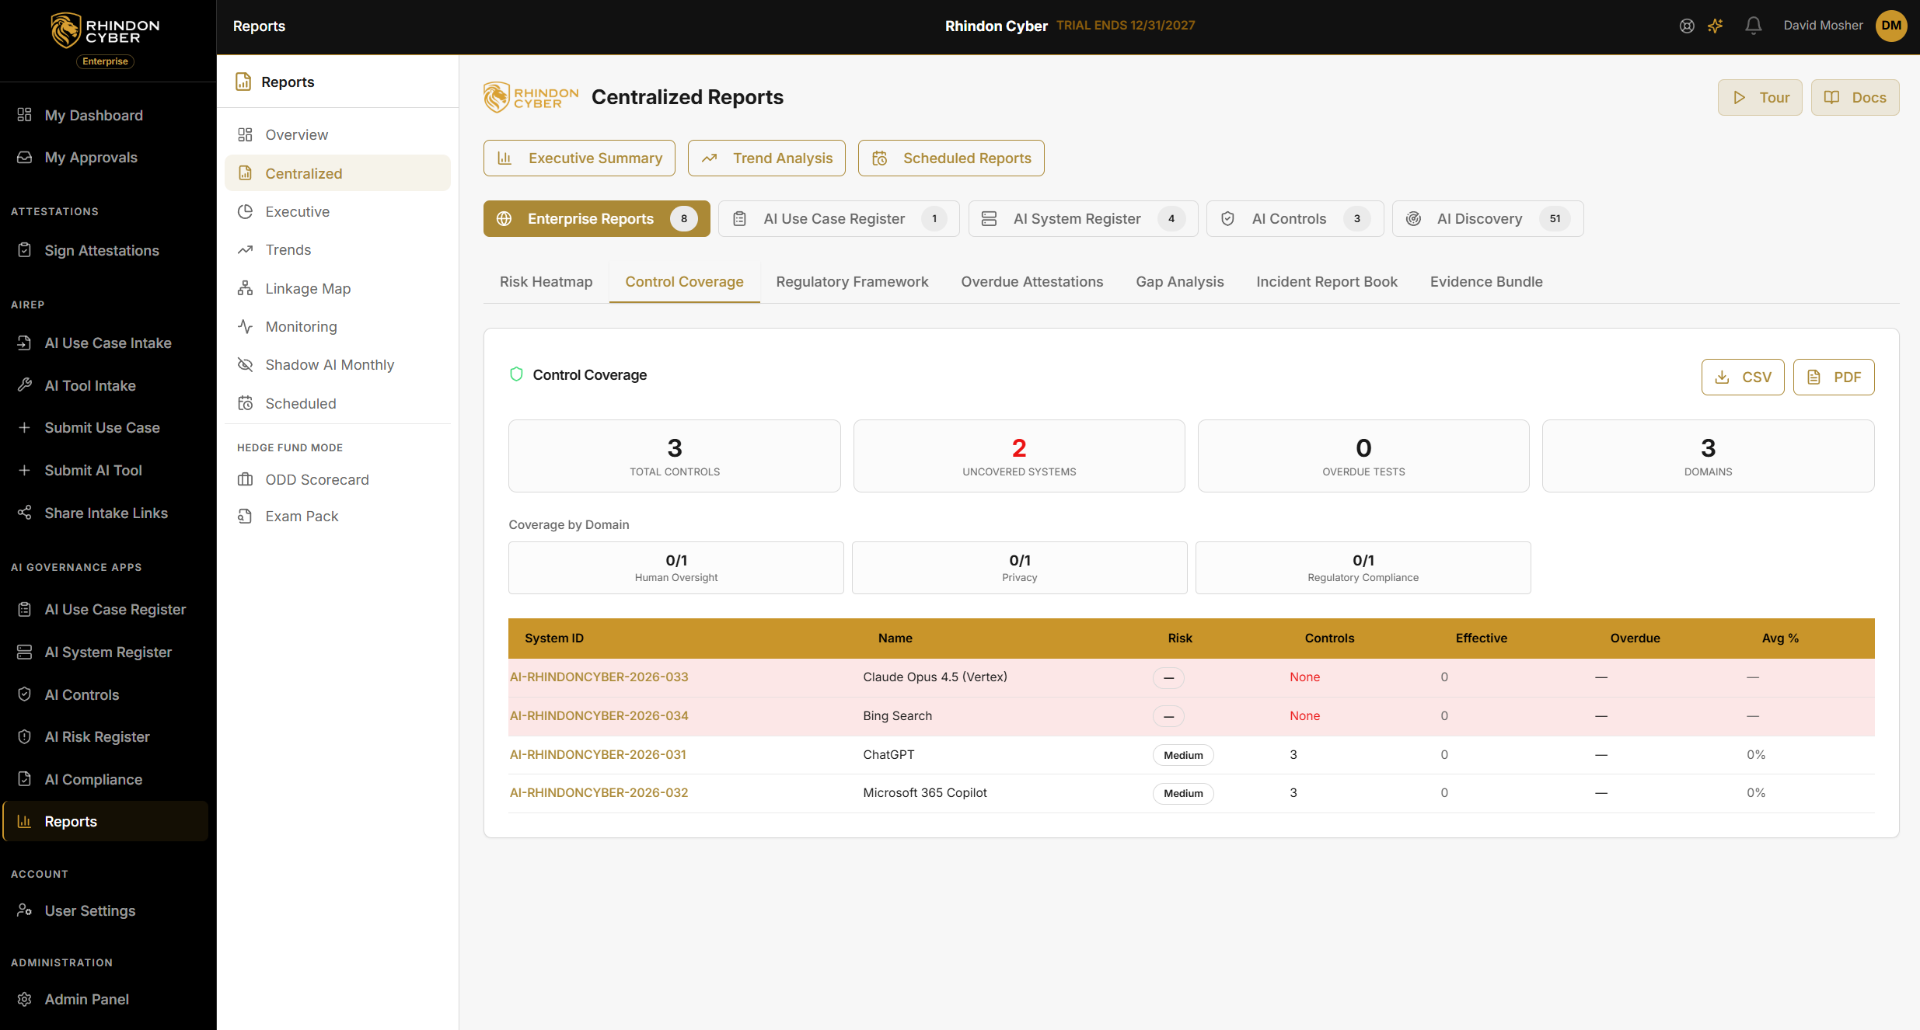The height and width of the screenshot is (1030, 1920).
Task: Click the Admin Panel gear icon
Action: (25, 999)
